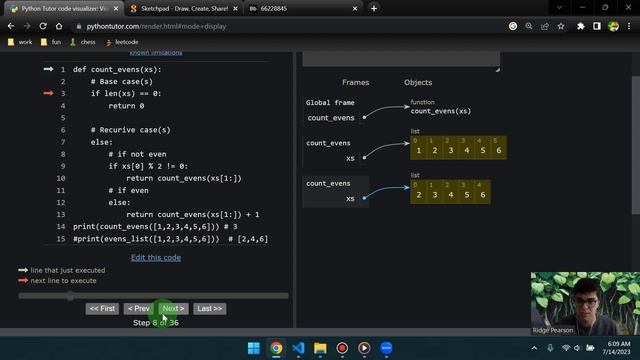
Task: Open the fun bookmarks folder
Action: [51, 42]
